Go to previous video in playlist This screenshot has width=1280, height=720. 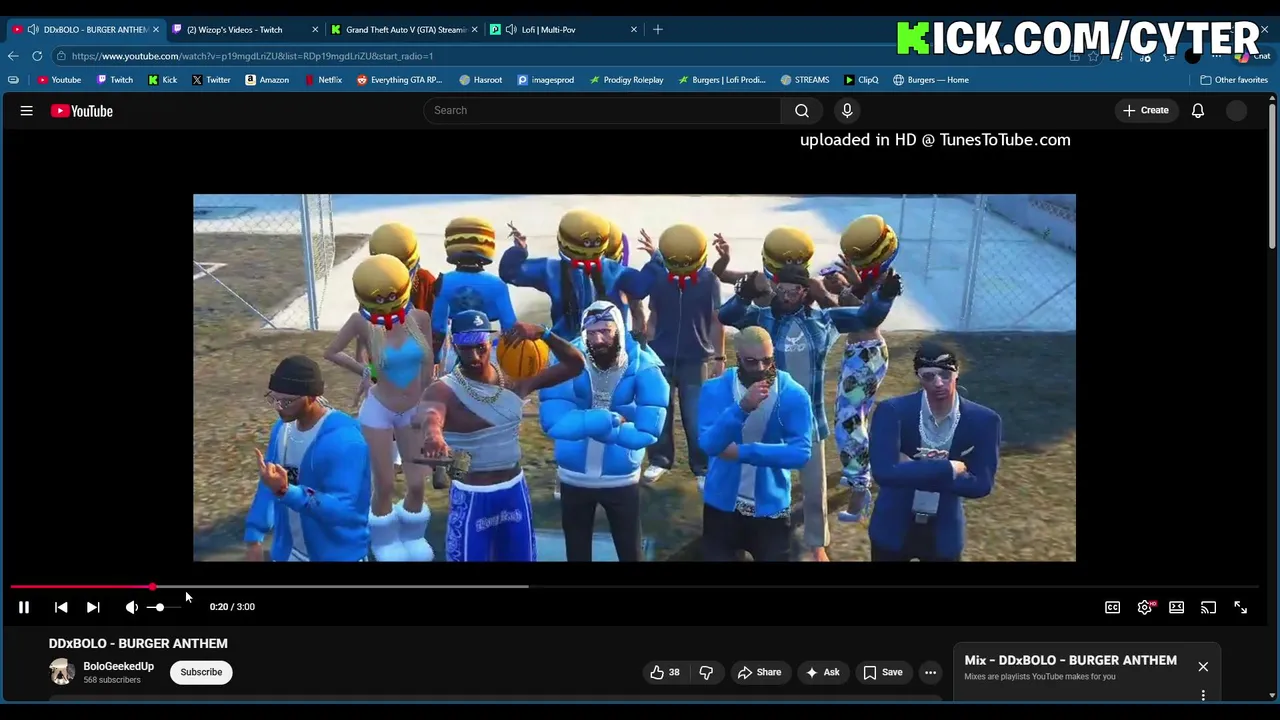(x=61, y=607)
